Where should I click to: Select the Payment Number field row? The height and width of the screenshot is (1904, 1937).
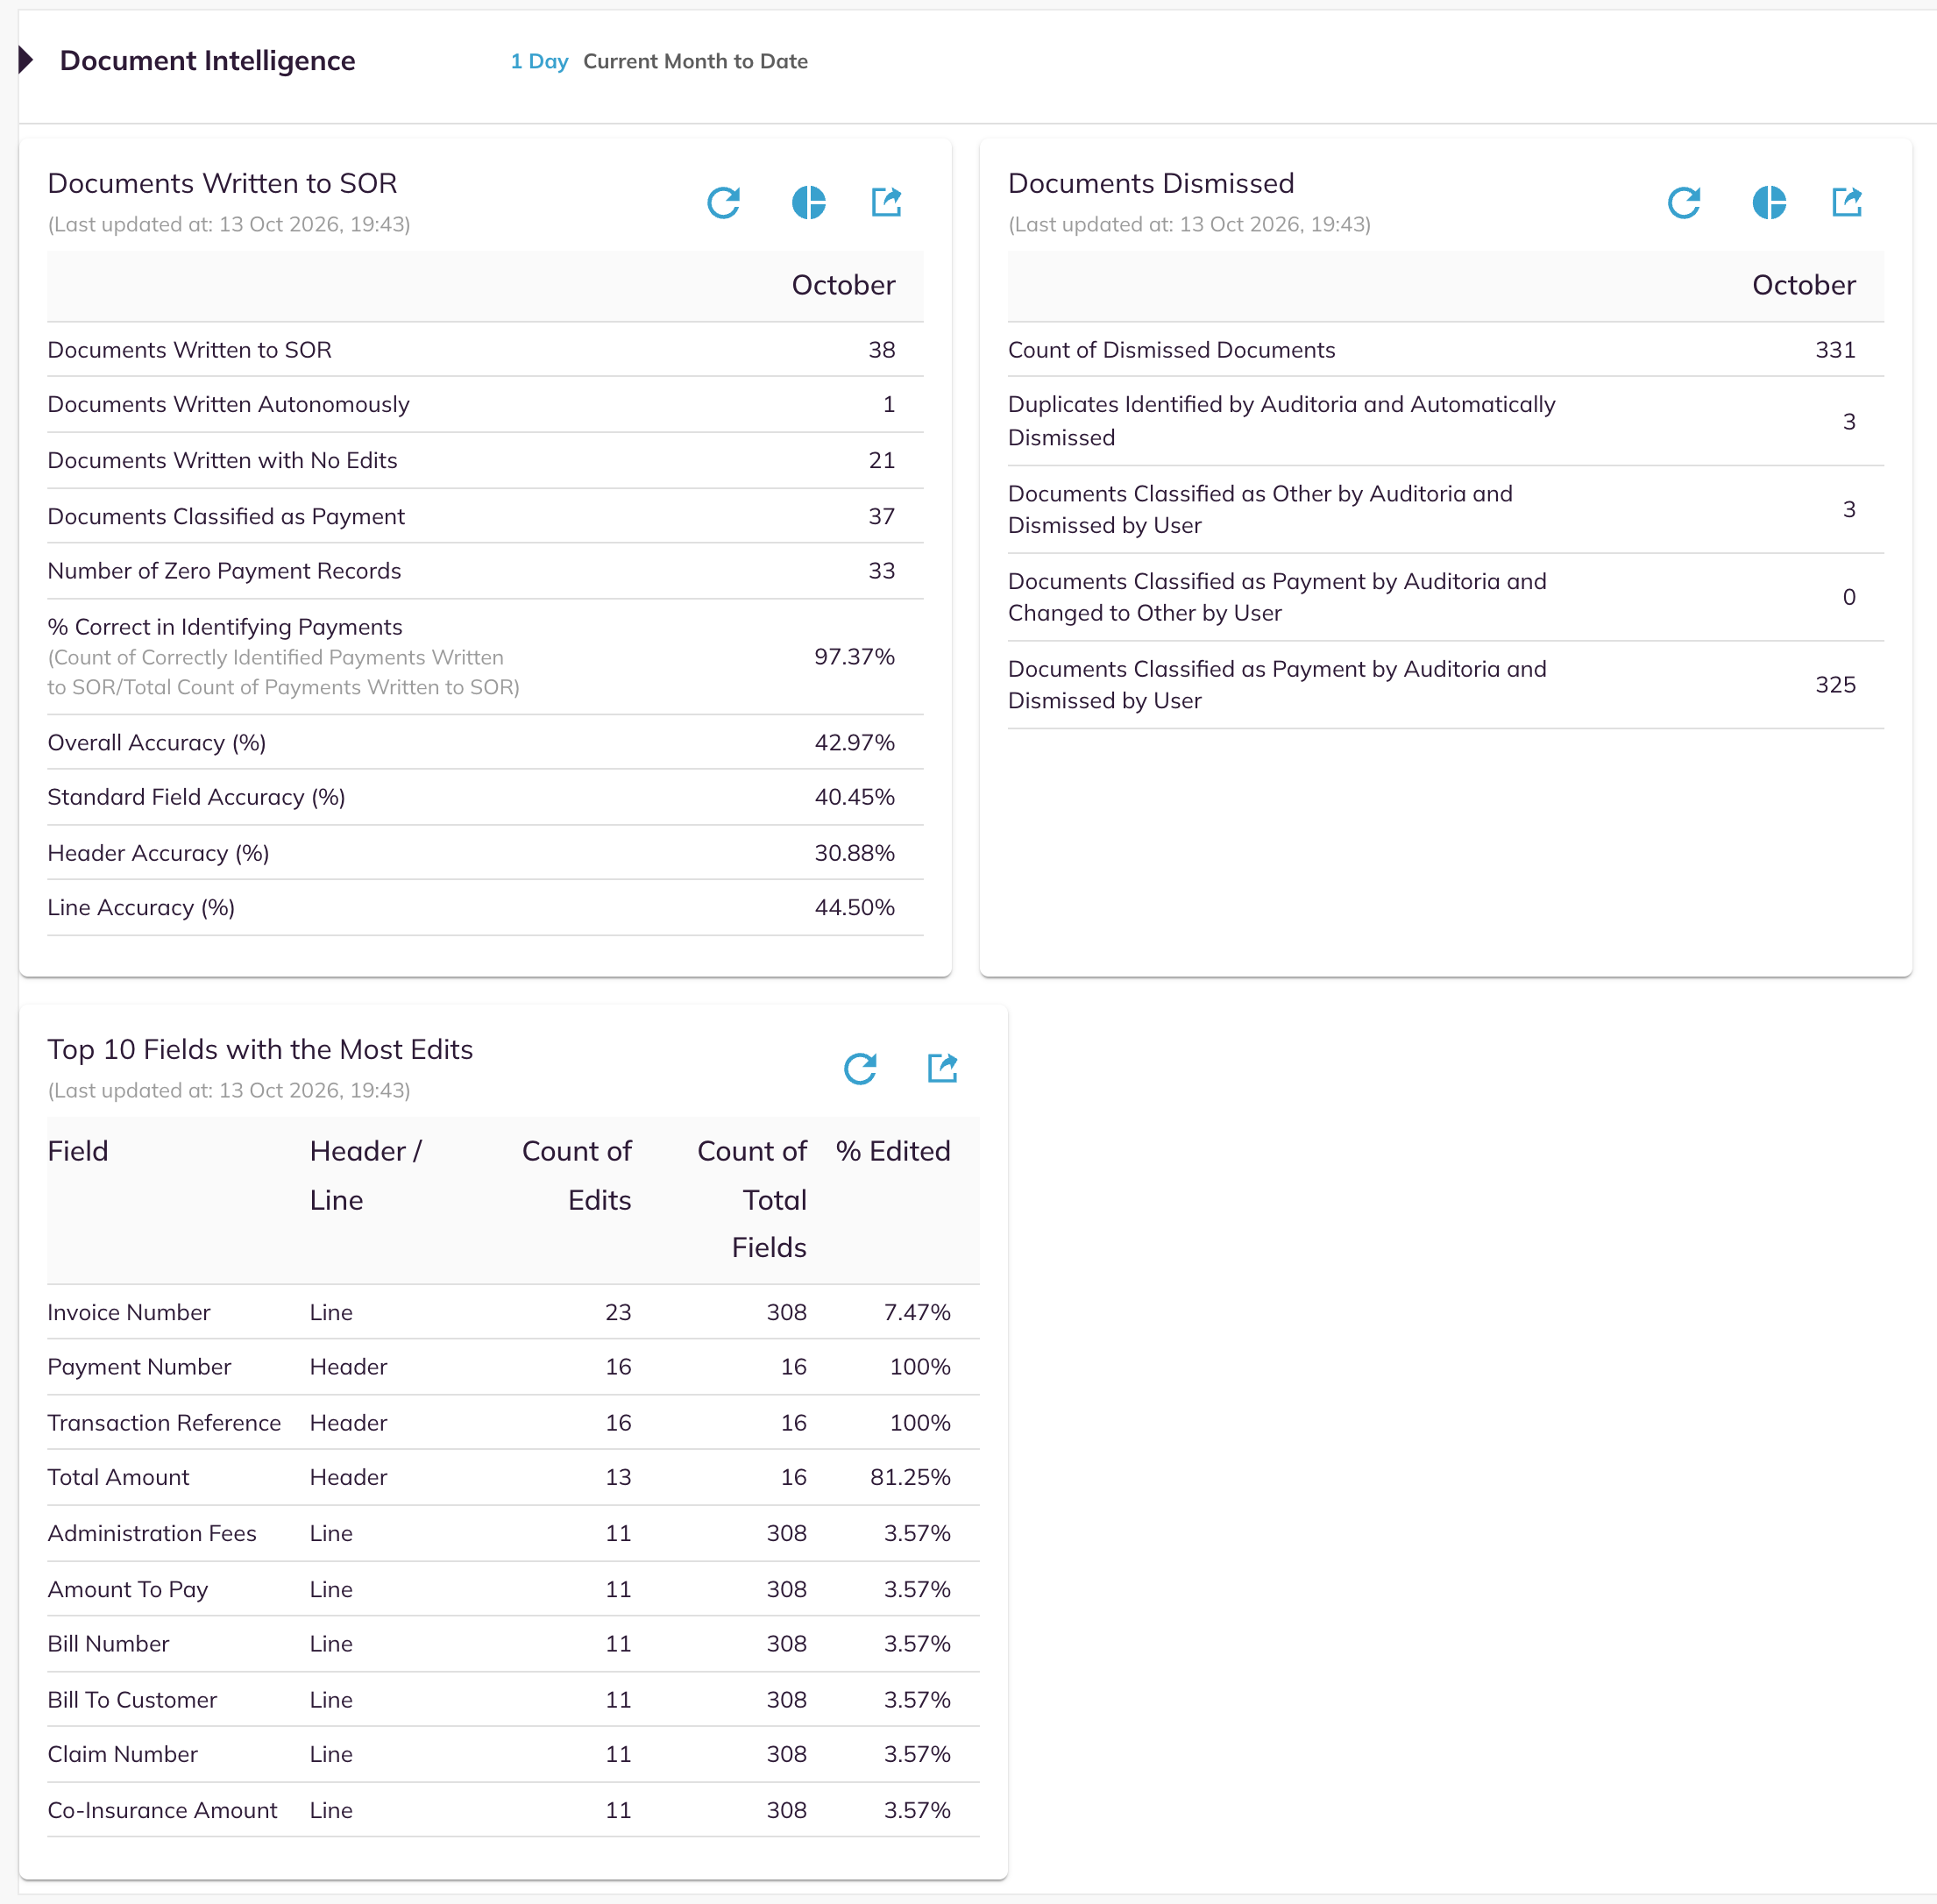[513, 1367]
